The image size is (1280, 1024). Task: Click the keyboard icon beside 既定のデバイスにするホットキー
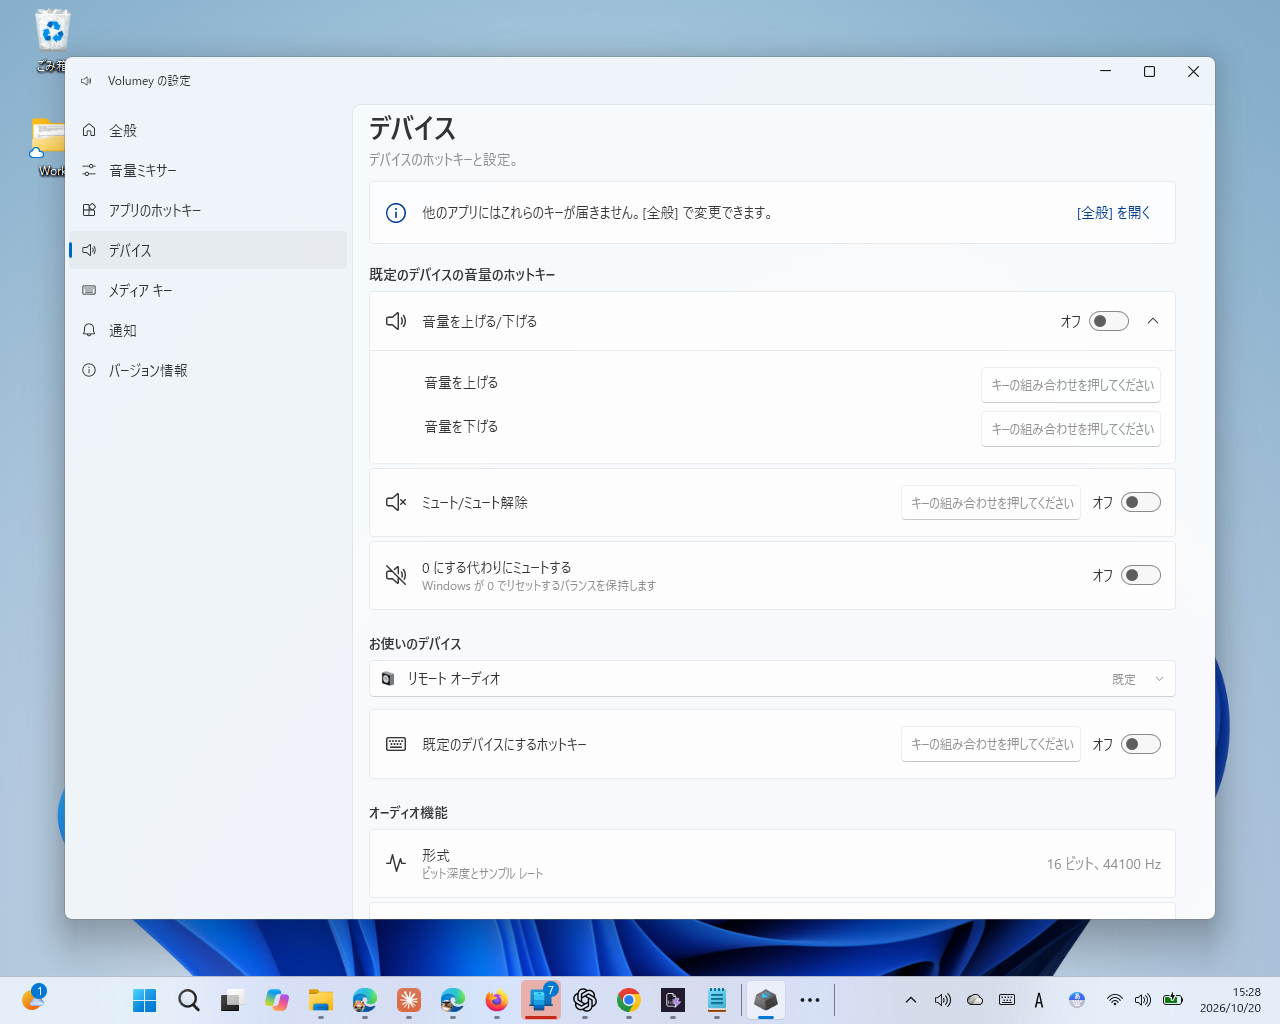(x=396, y=744)
